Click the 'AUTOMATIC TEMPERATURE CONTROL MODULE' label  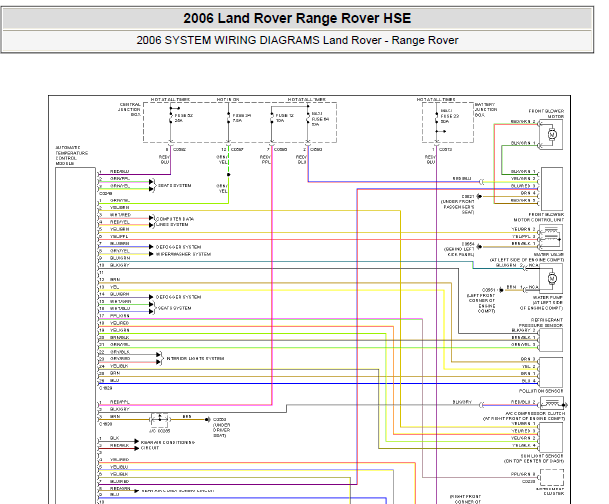(x=71, y=156)
